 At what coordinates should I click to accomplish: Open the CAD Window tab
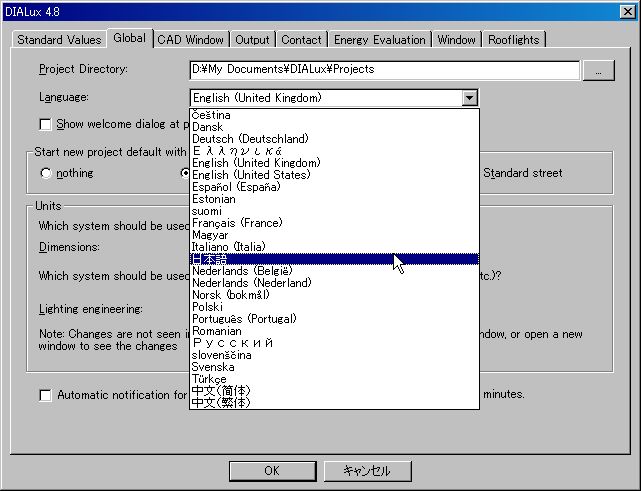[x=191, y=40]
